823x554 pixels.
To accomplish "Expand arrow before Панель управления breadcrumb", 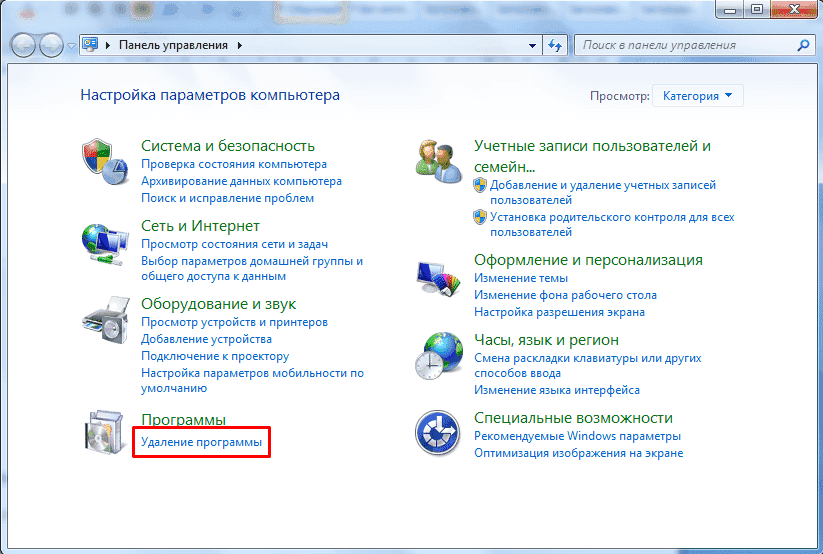I will 108,45.
